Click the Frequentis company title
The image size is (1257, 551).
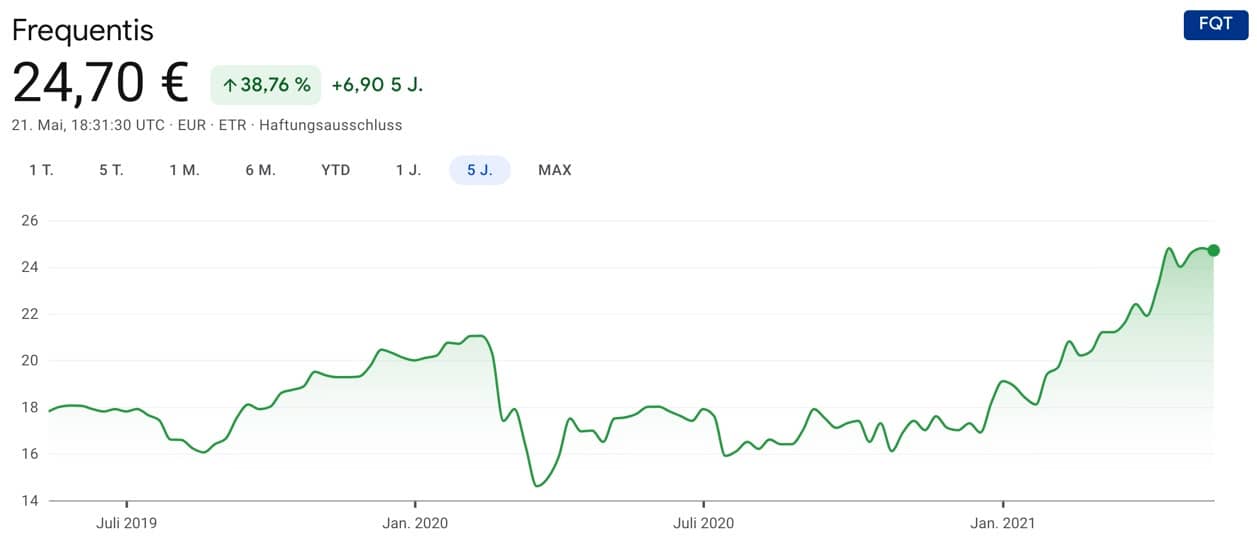click(x=83, y=30)
